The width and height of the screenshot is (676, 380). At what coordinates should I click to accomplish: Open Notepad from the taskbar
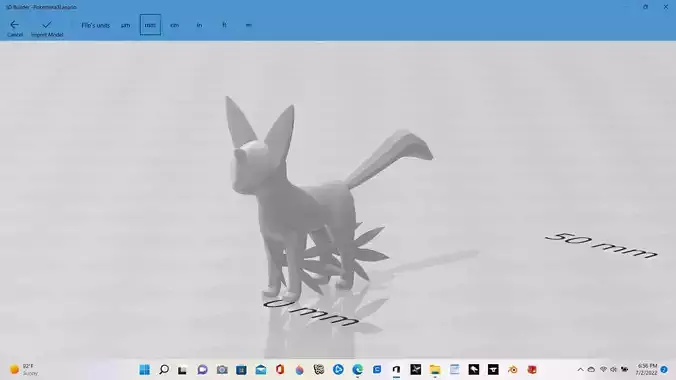454,370
